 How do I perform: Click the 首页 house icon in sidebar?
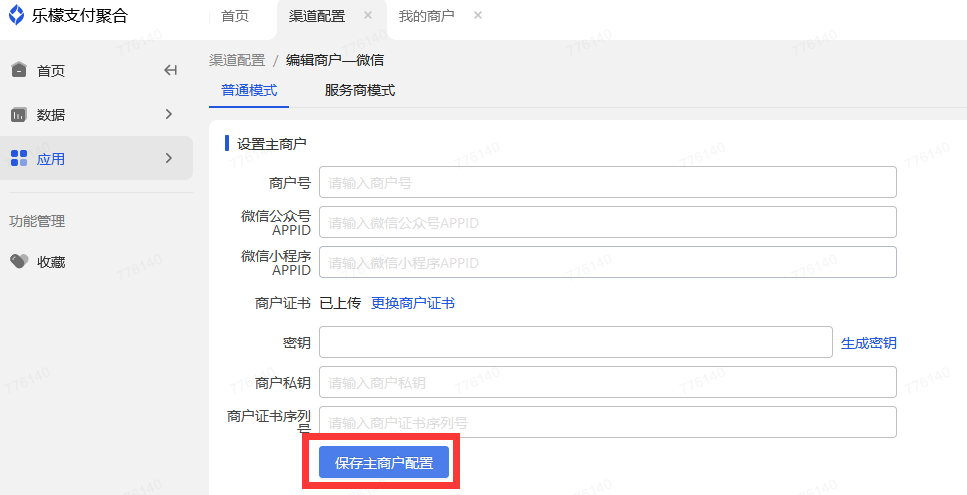[x=19, y=70]
